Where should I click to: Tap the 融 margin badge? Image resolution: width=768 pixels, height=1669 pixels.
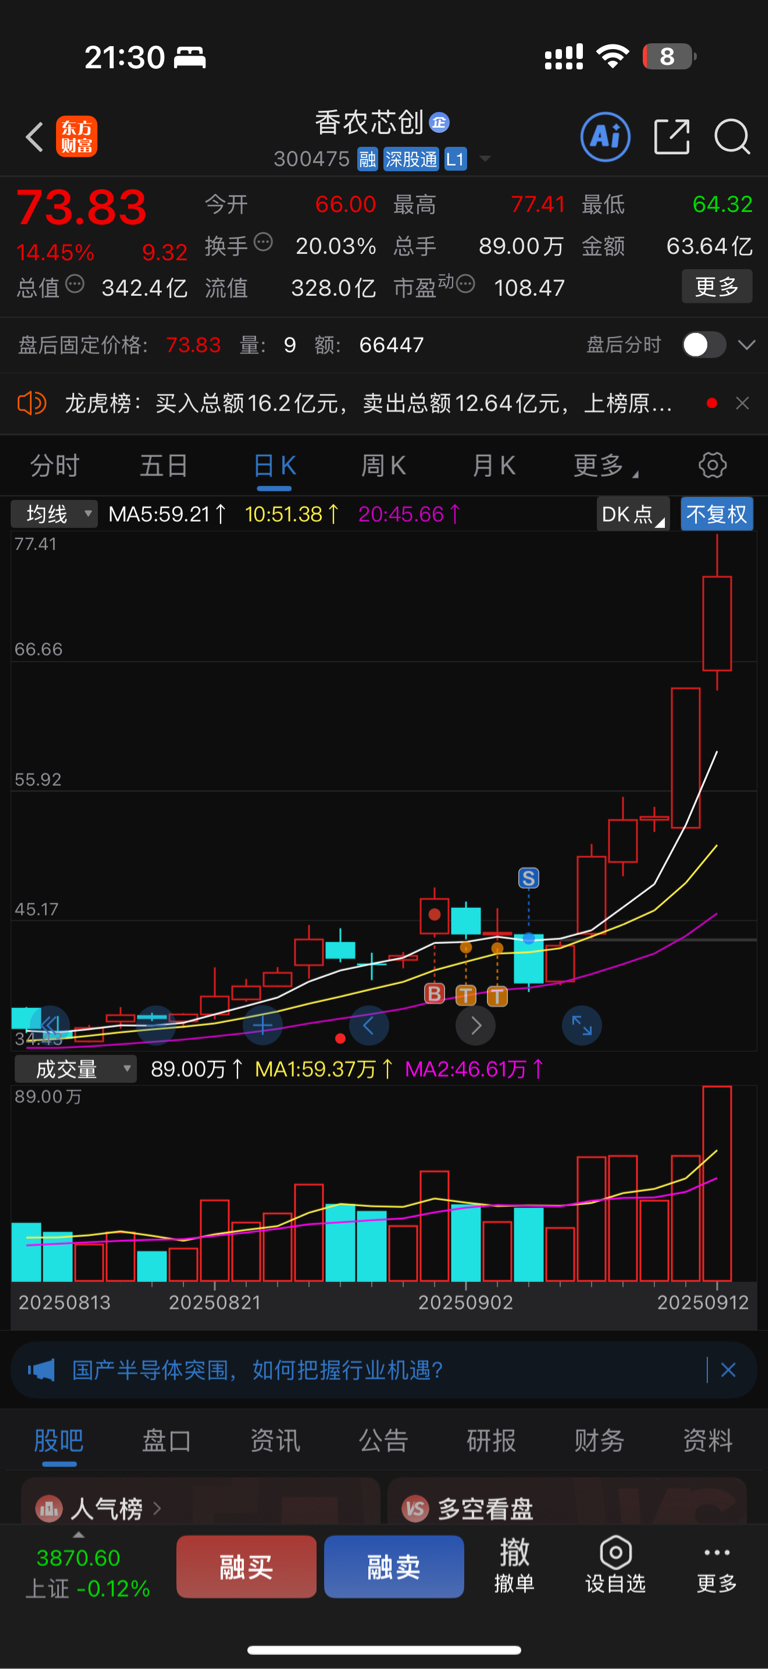click(367, 159)
